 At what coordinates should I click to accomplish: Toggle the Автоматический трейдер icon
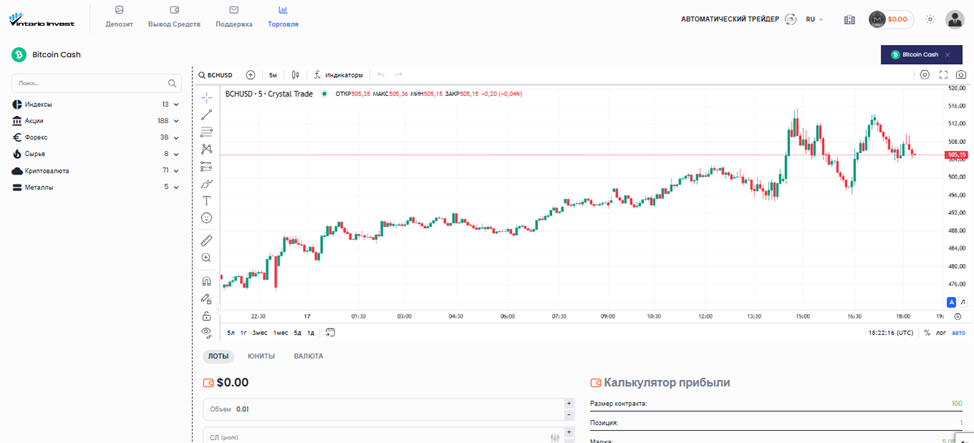[x=791, y=19]
